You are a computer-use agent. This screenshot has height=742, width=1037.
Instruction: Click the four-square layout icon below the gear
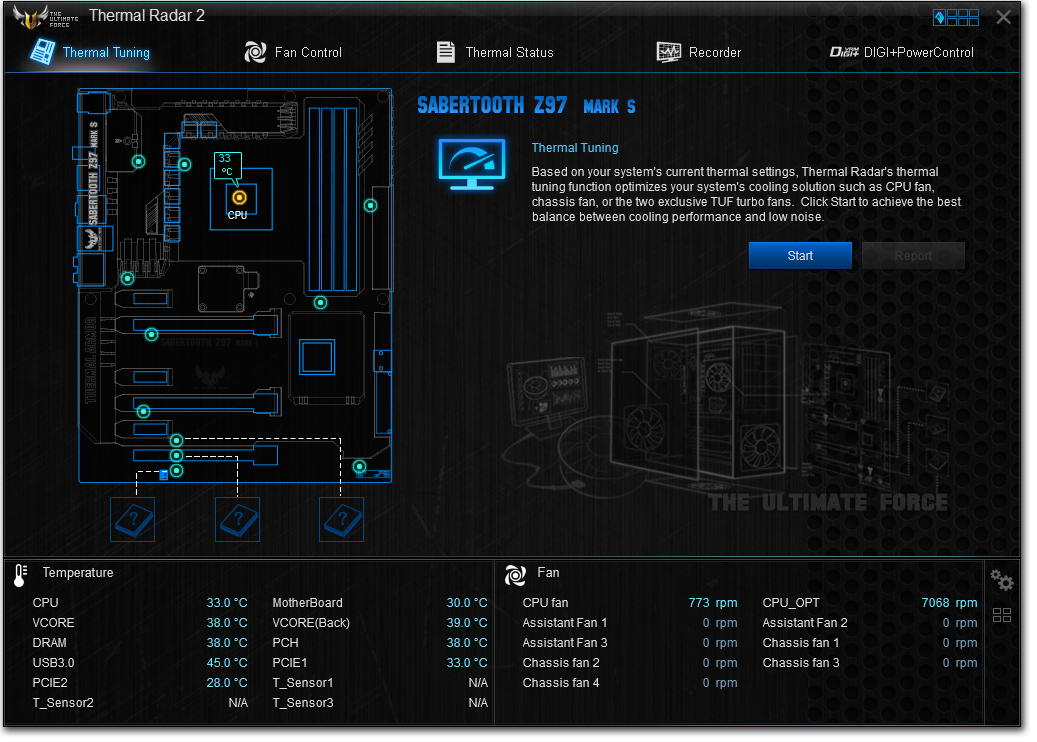(x=1002, y=615)
